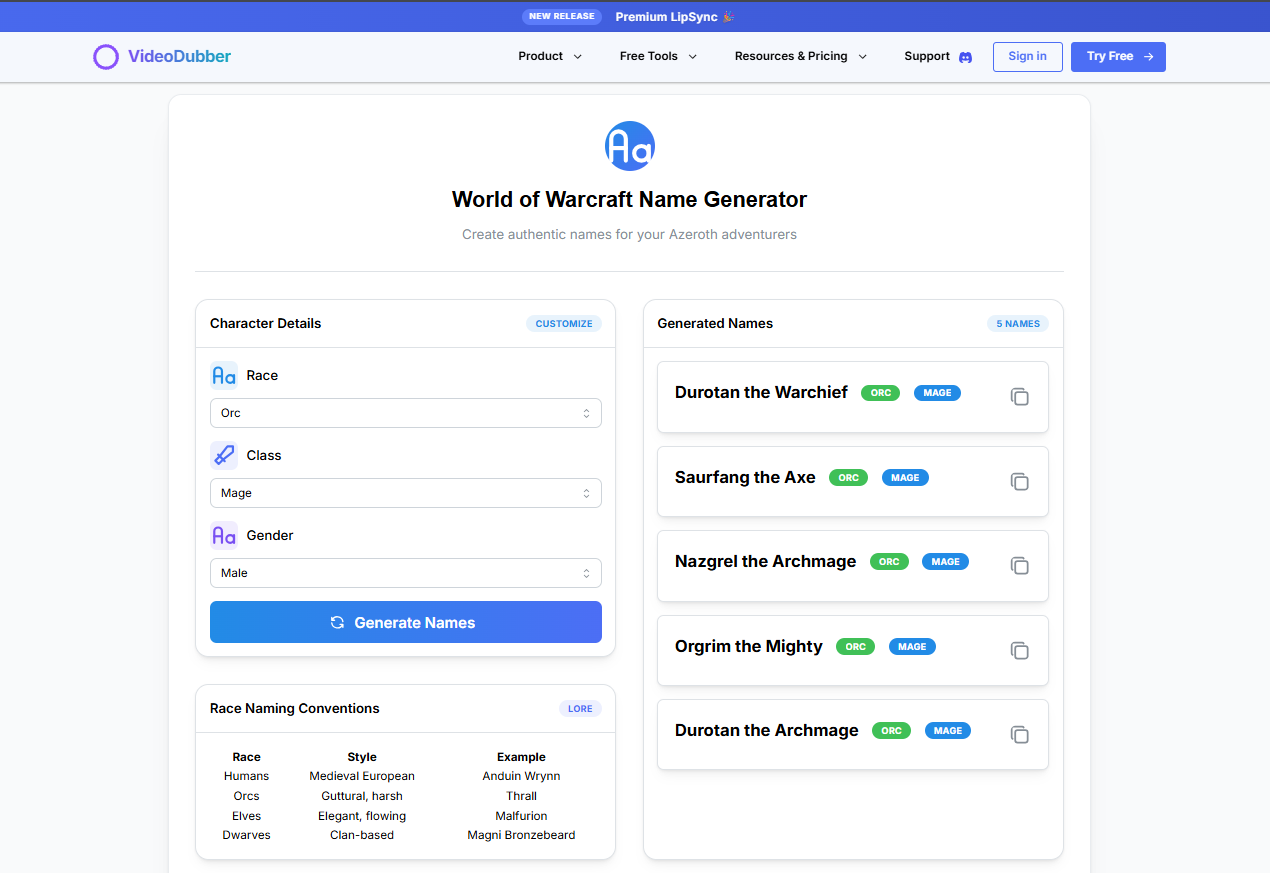
Task: Click the Character Details heading
Action: (x=266, y=323)
